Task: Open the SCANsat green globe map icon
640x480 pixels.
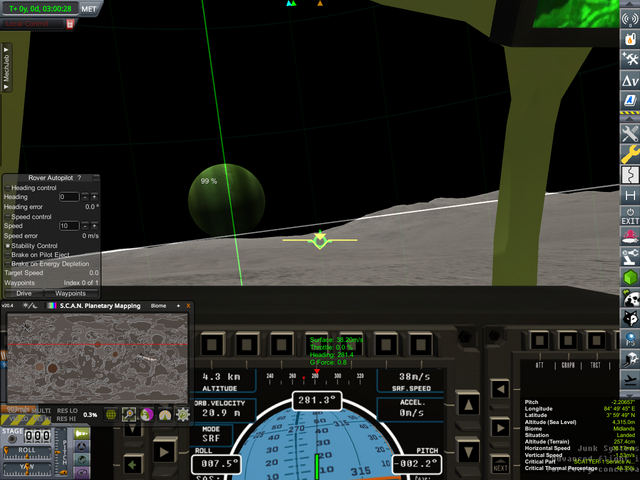Action: (111, 415)
